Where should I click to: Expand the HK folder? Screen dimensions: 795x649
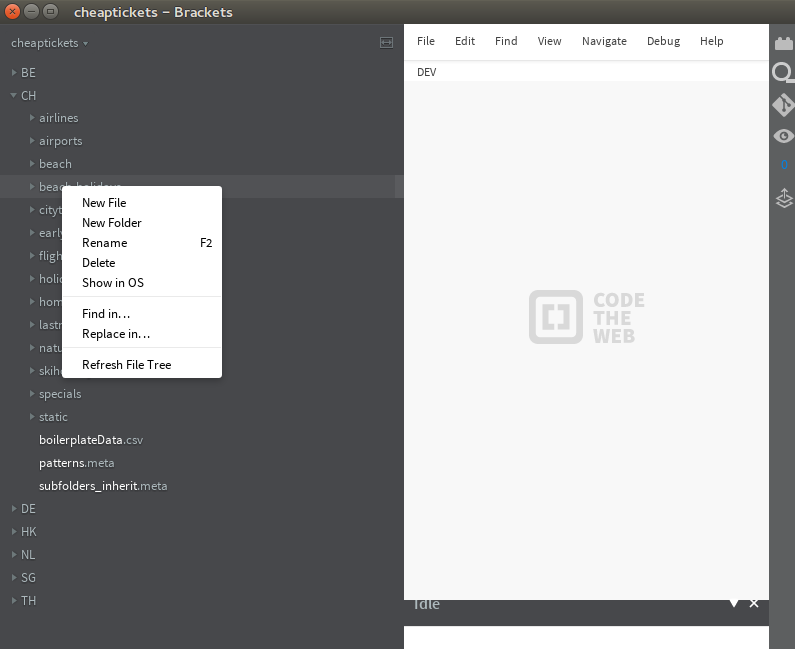coord(14,531)
